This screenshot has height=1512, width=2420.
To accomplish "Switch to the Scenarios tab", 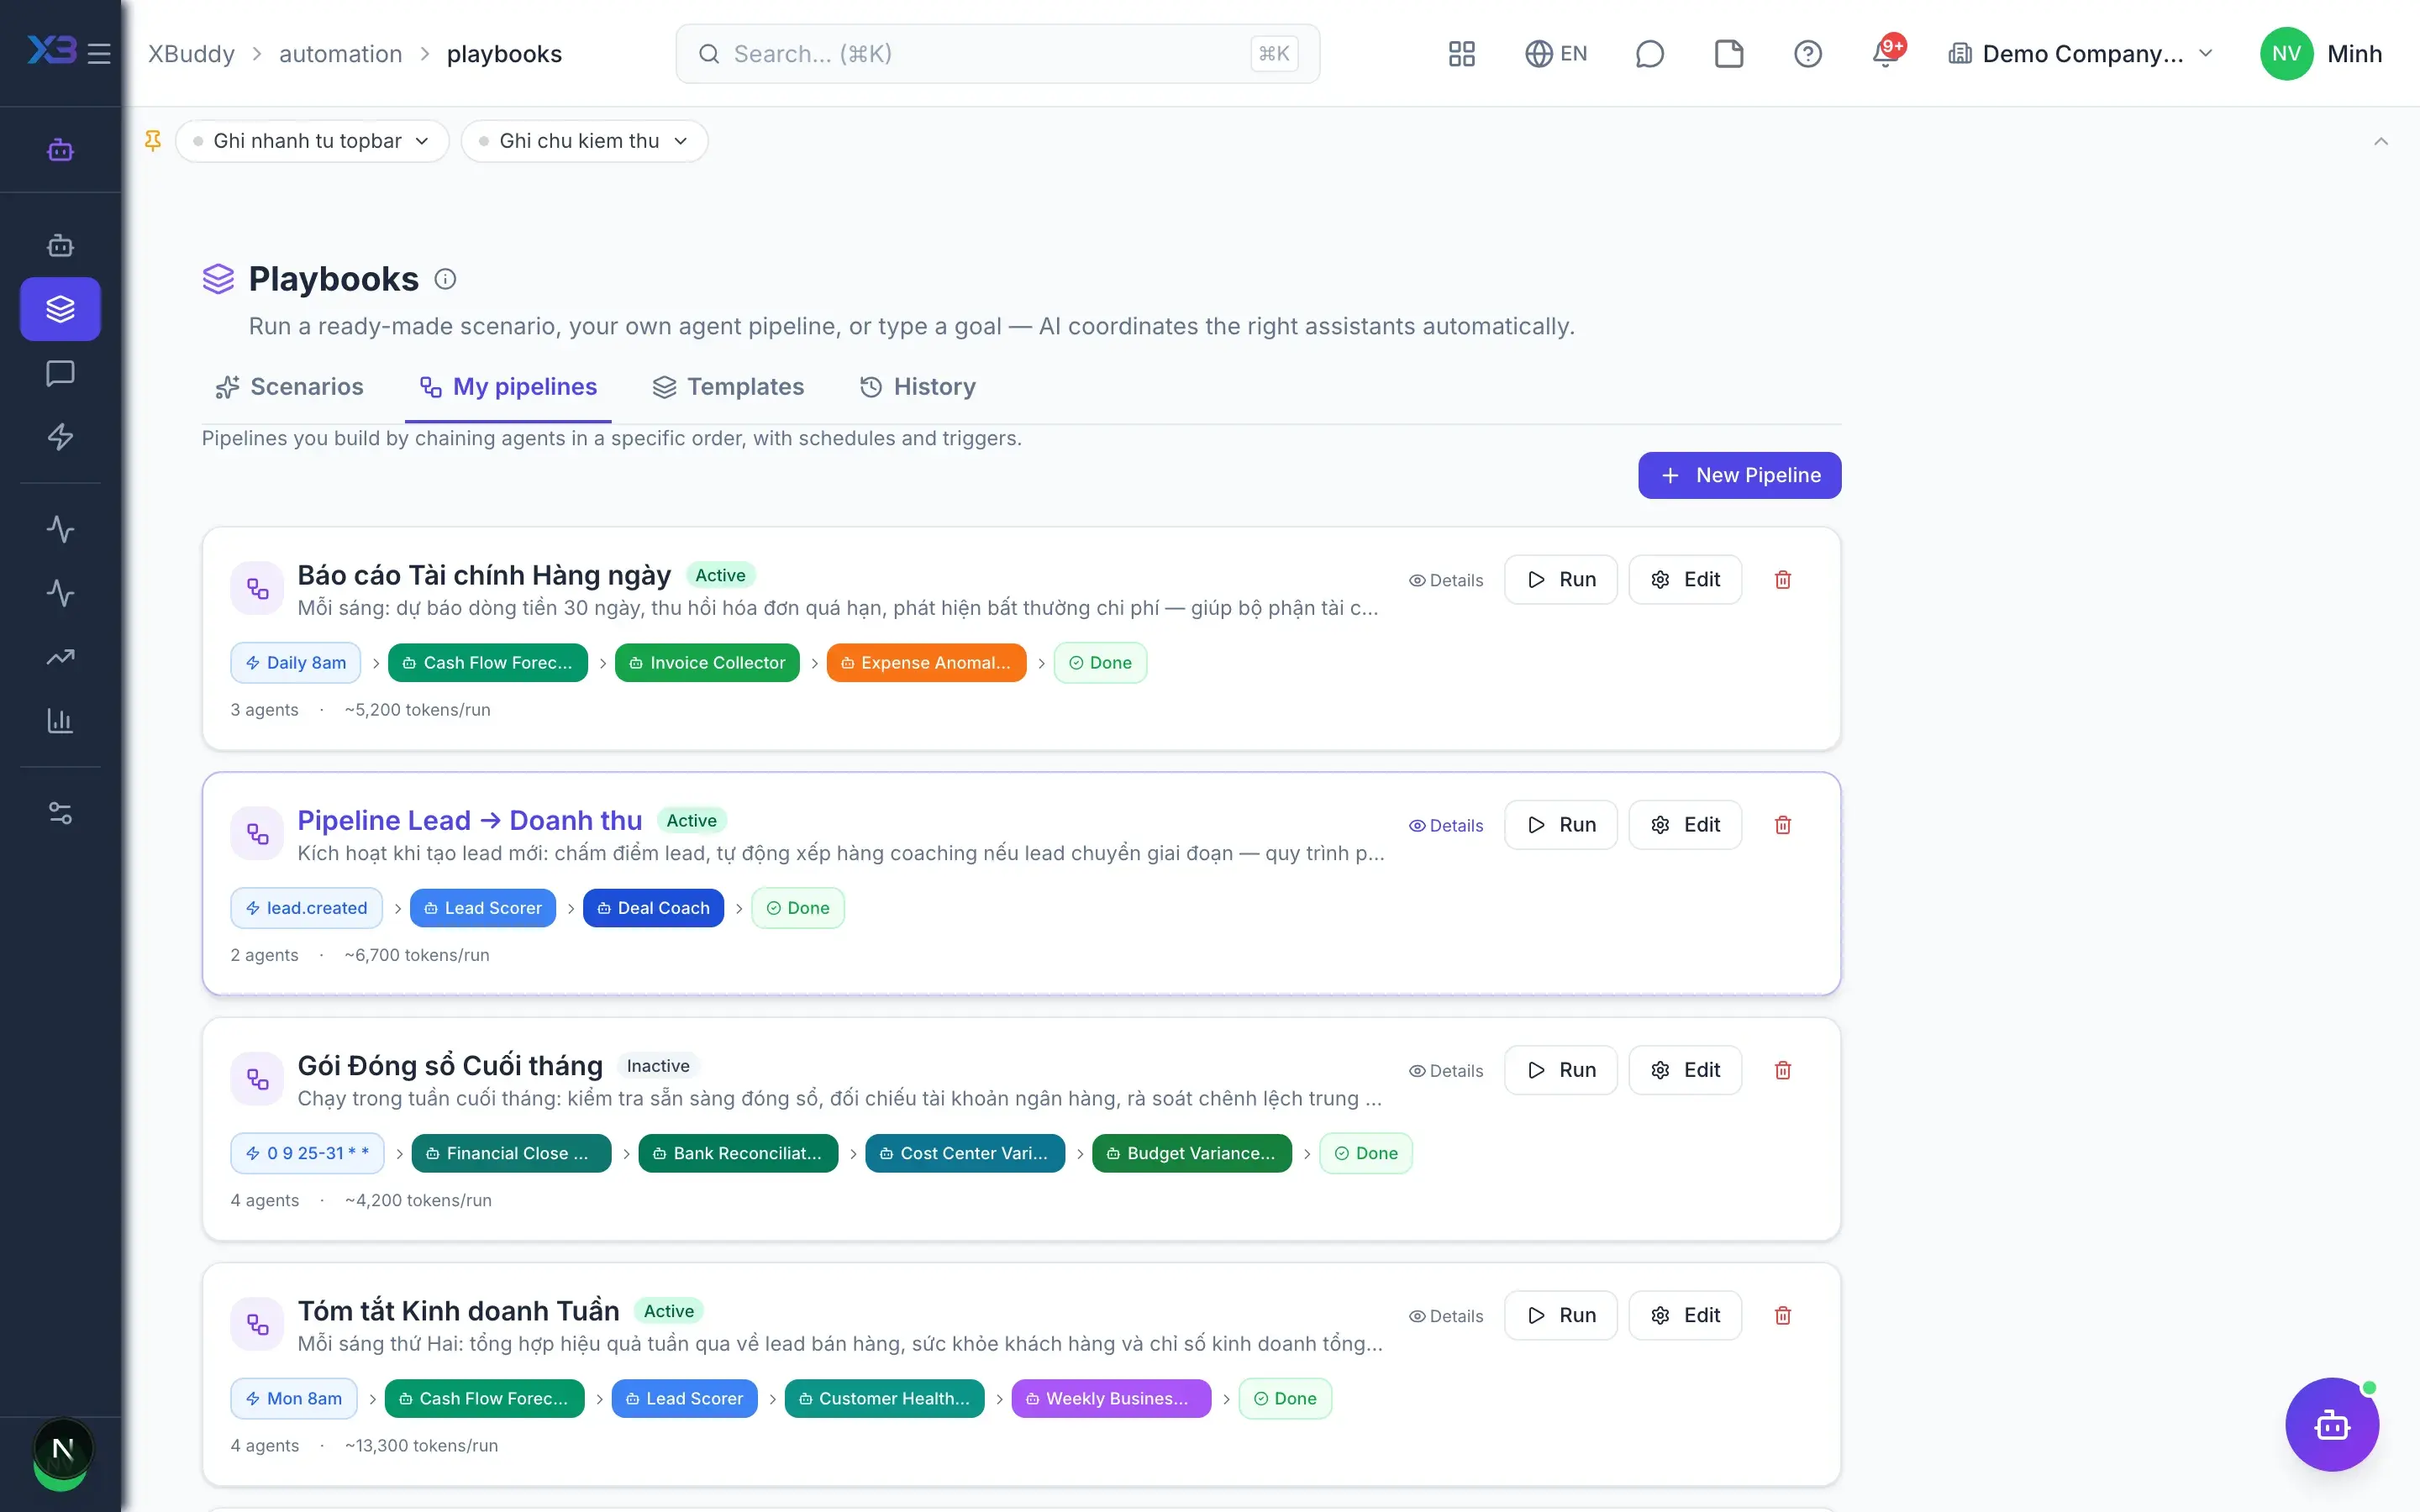I will pyautogui.click(x=289, y=387).
